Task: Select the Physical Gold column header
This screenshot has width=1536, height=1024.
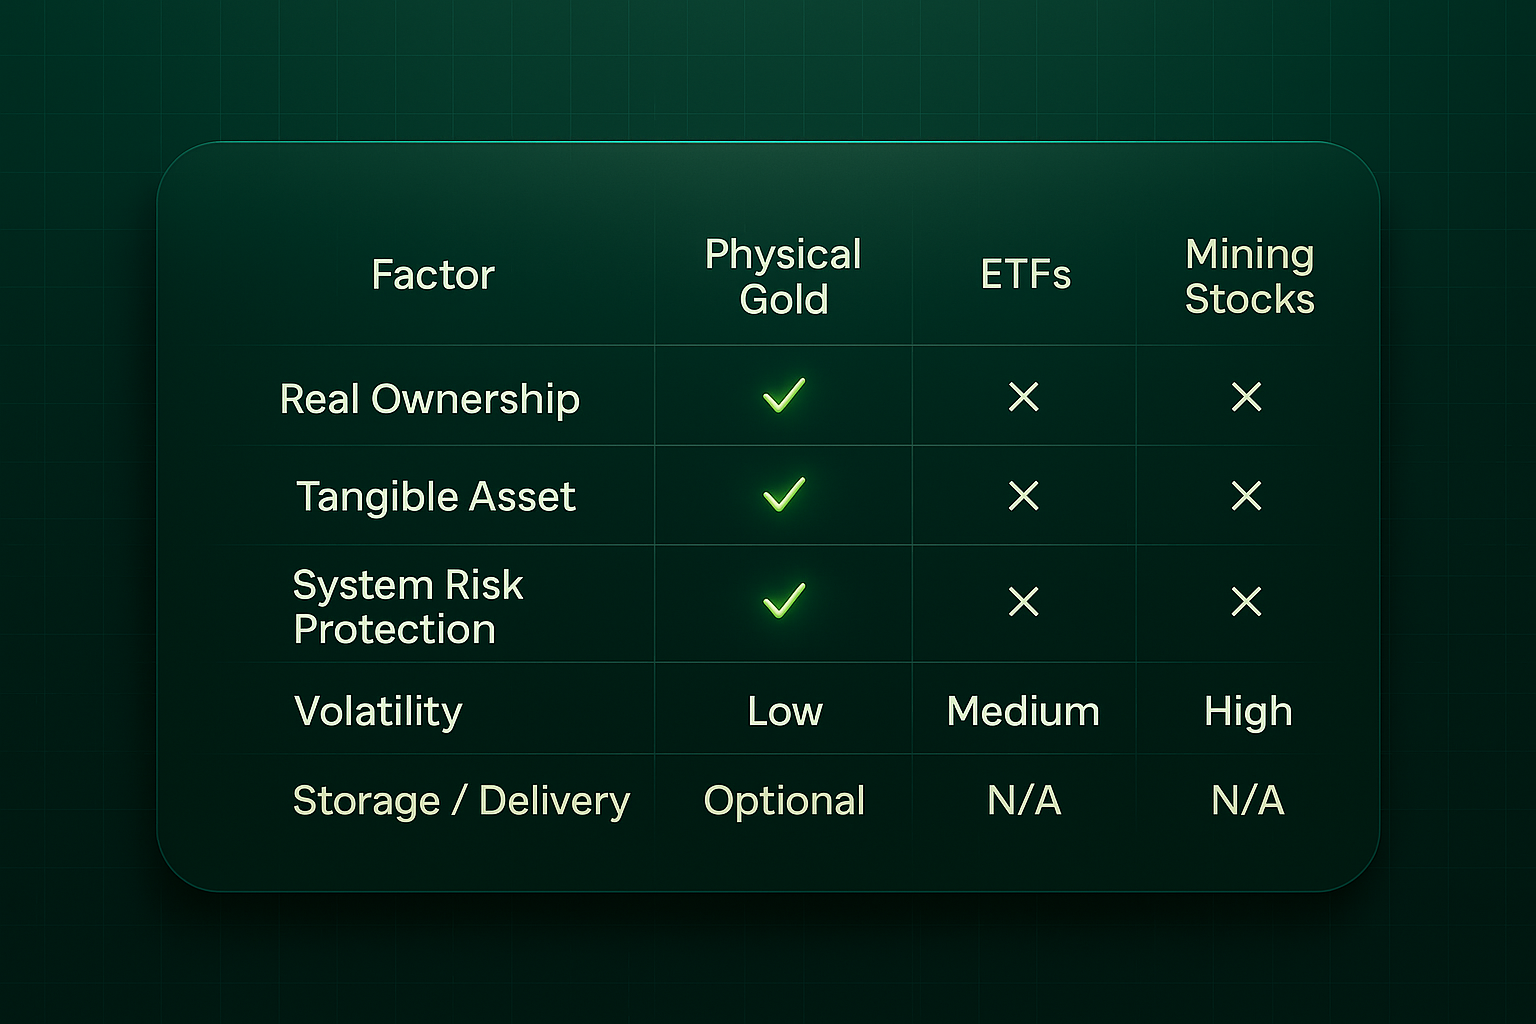Action: point(783,276)
